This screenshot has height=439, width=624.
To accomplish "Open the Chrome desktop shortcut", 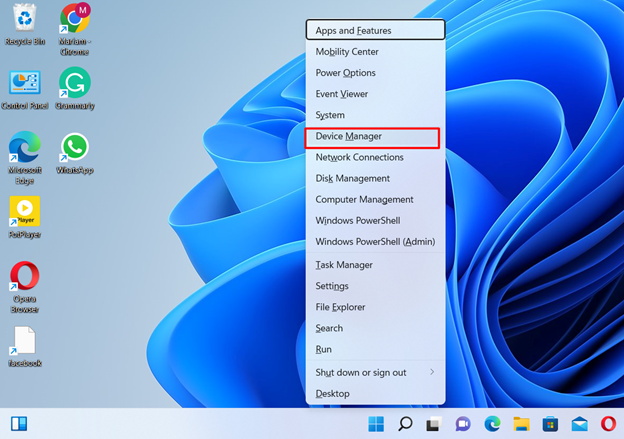I will point(74,20).
